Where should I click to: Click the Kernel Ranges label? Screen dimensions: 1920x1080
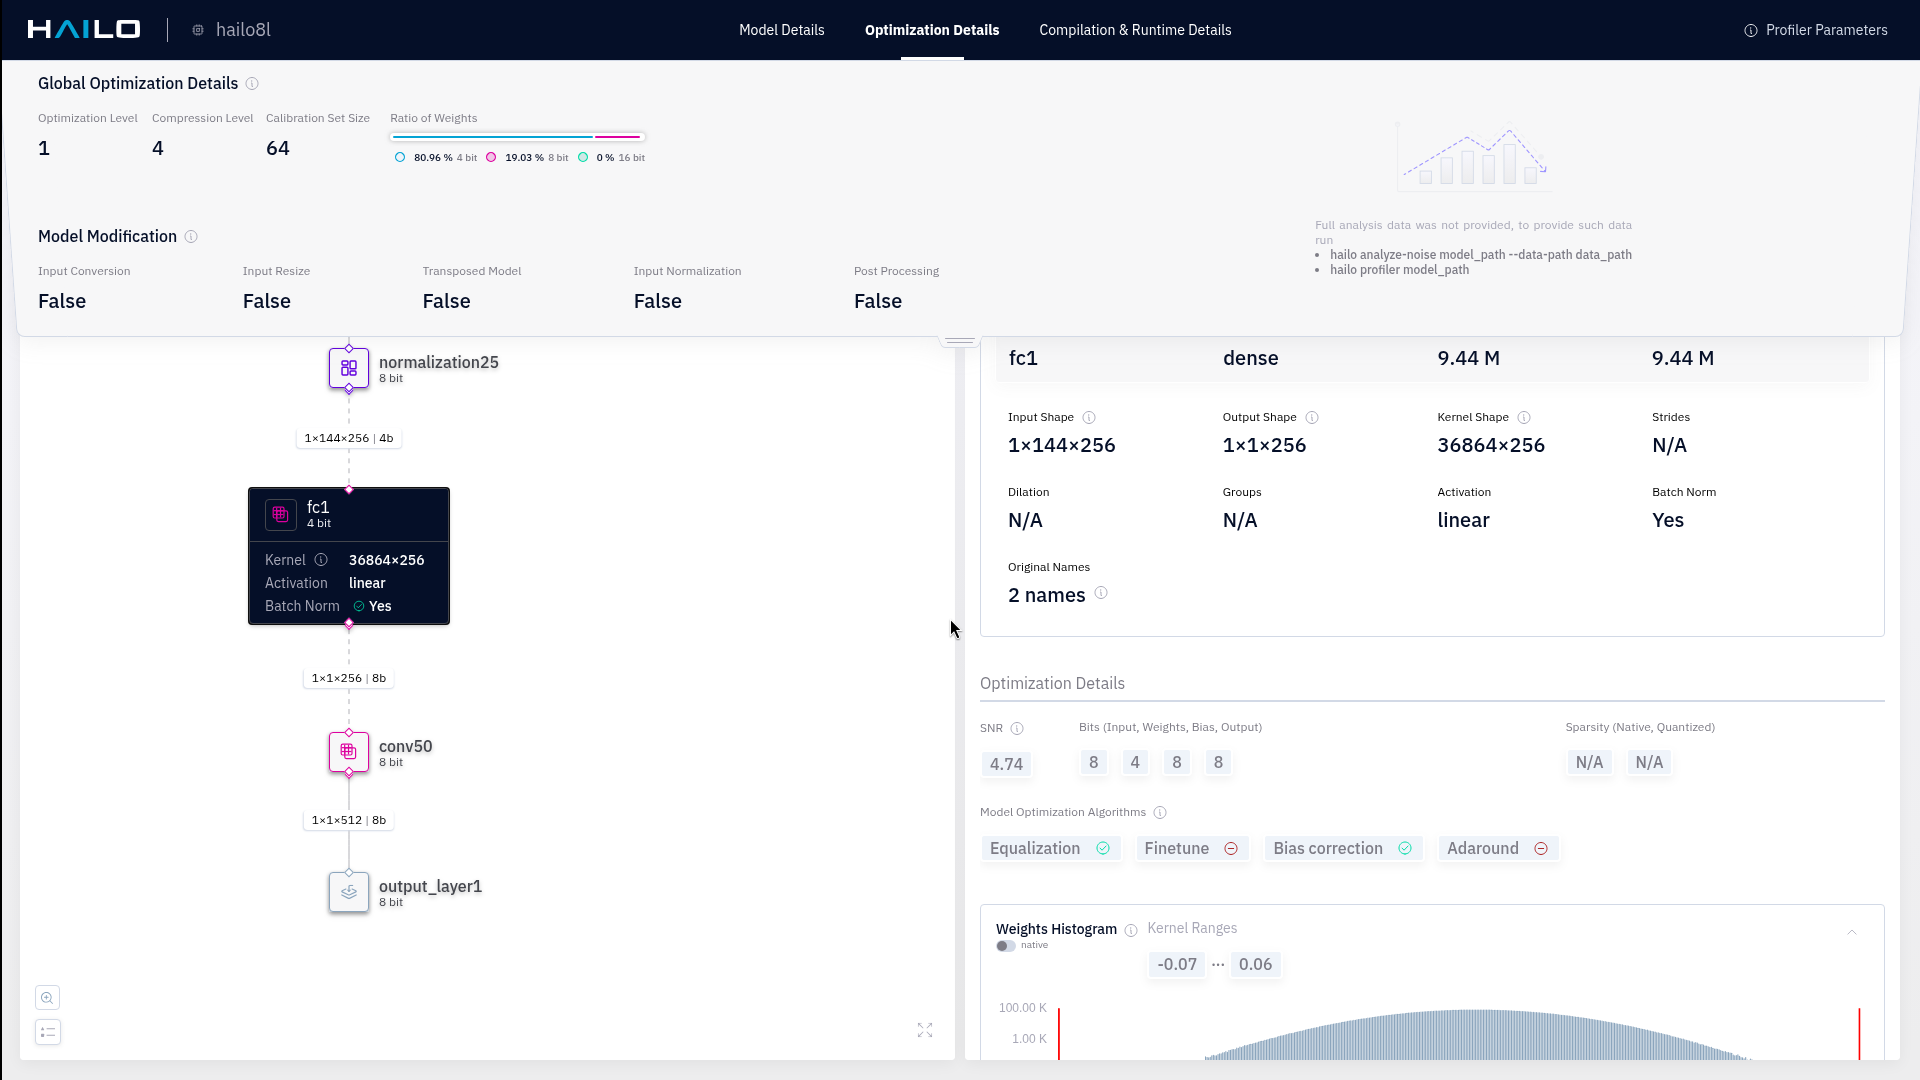[x=1192, y=928]
